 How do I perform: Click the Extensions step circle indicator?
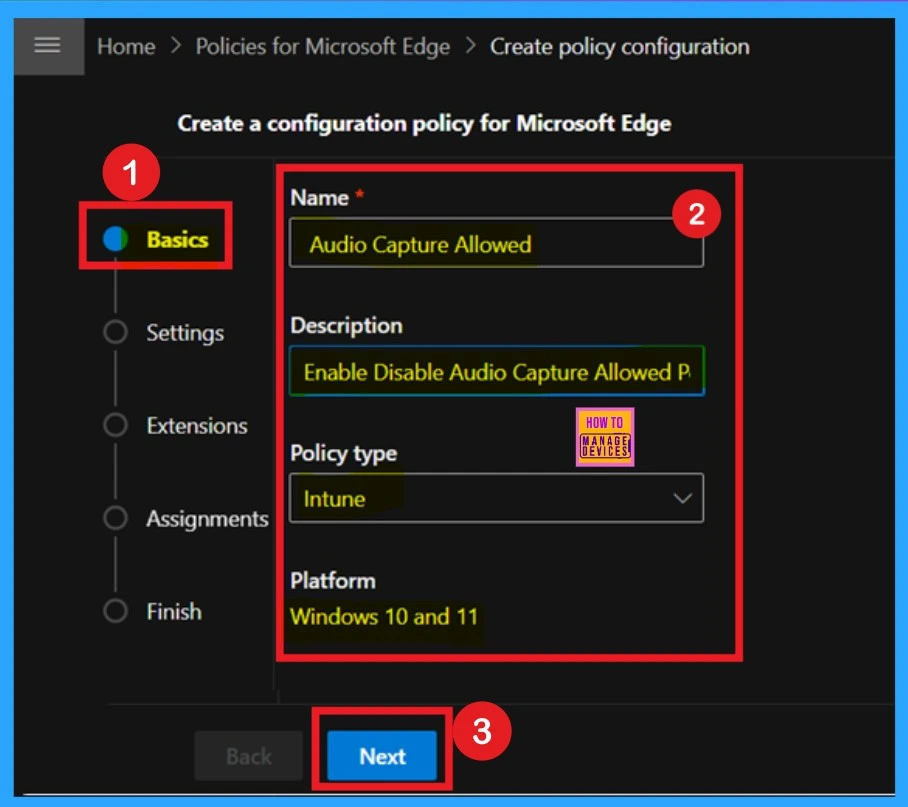[115, 425]
